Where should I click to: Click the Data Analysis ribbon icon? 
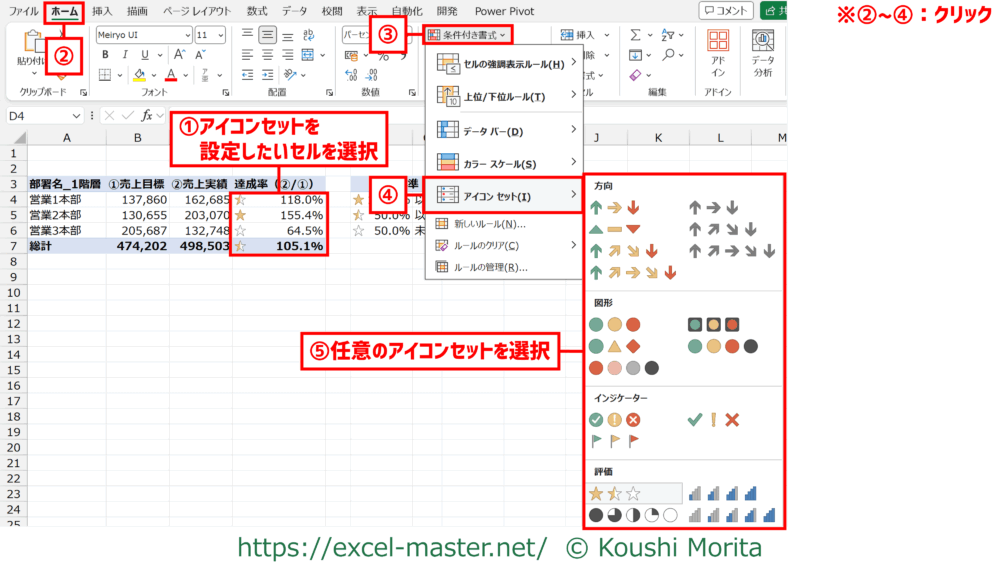[x=762, y=54]
